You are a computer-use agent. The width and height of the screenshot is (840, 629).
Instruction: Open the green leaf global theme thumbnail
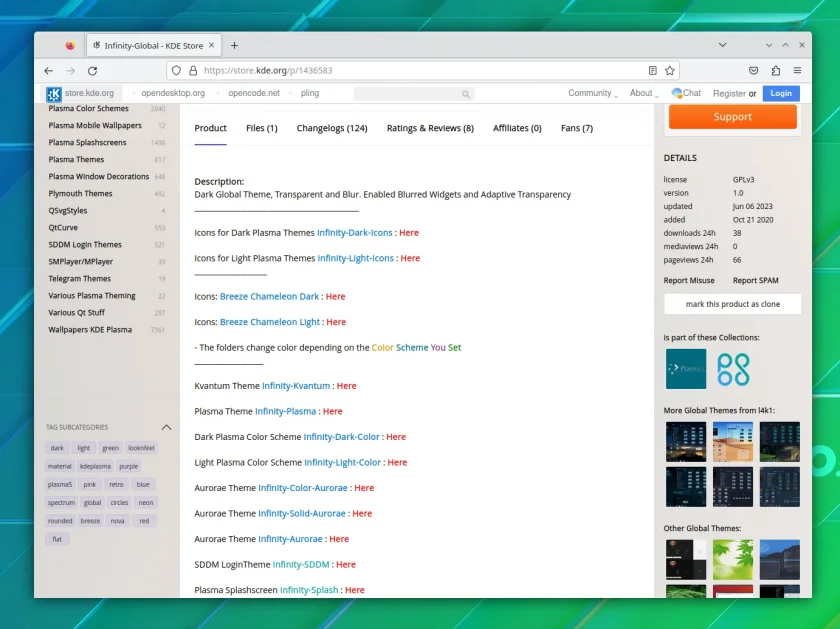coord(733,559)
